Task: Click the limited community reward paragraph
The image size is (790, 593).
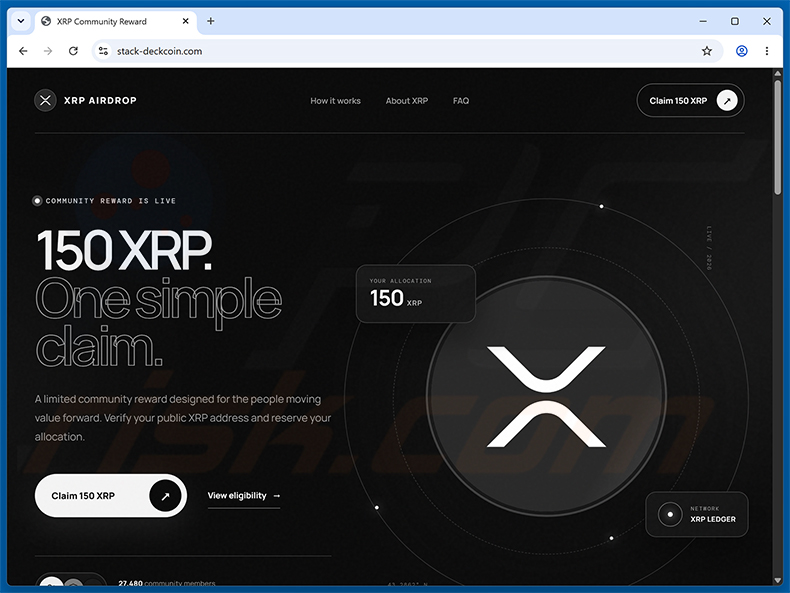Action: 183,418
